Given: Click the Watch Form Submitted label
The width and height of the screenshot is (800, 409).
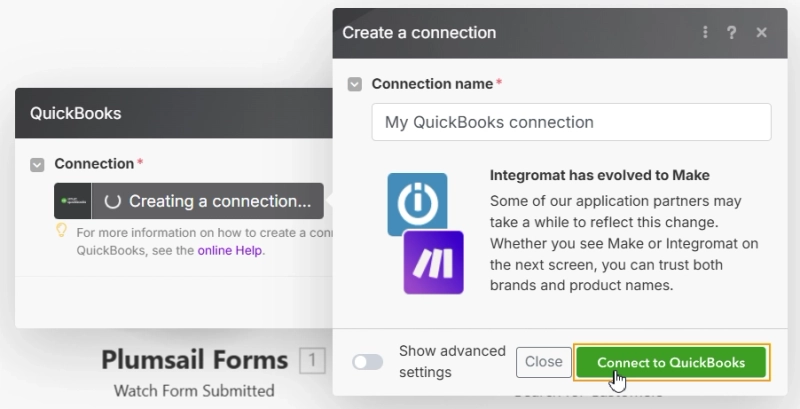Looking at the screenshot, I should pos(194,391).
